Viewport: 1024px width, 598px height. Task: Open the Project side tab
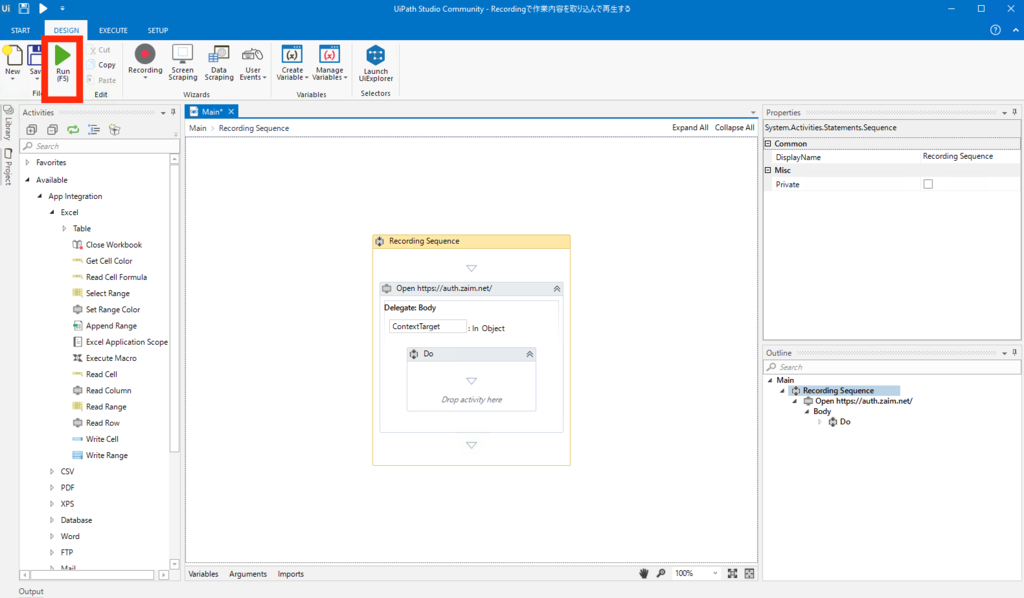pos(8,167)
